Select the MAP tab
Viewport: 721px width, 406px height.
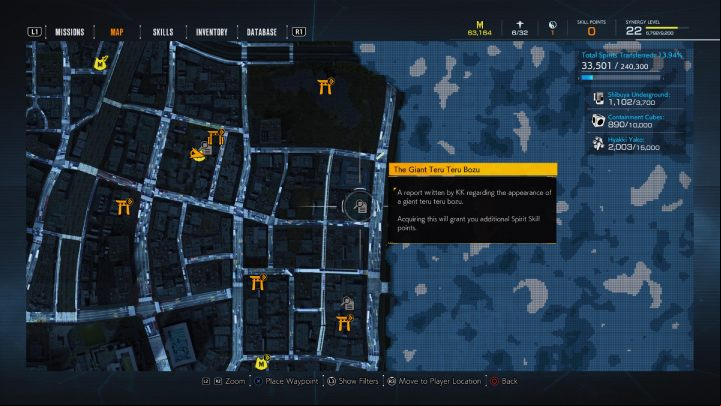point(117,32)
